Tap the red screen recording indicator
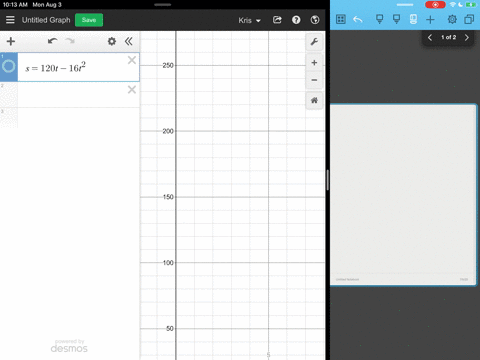 click(435, 5)
